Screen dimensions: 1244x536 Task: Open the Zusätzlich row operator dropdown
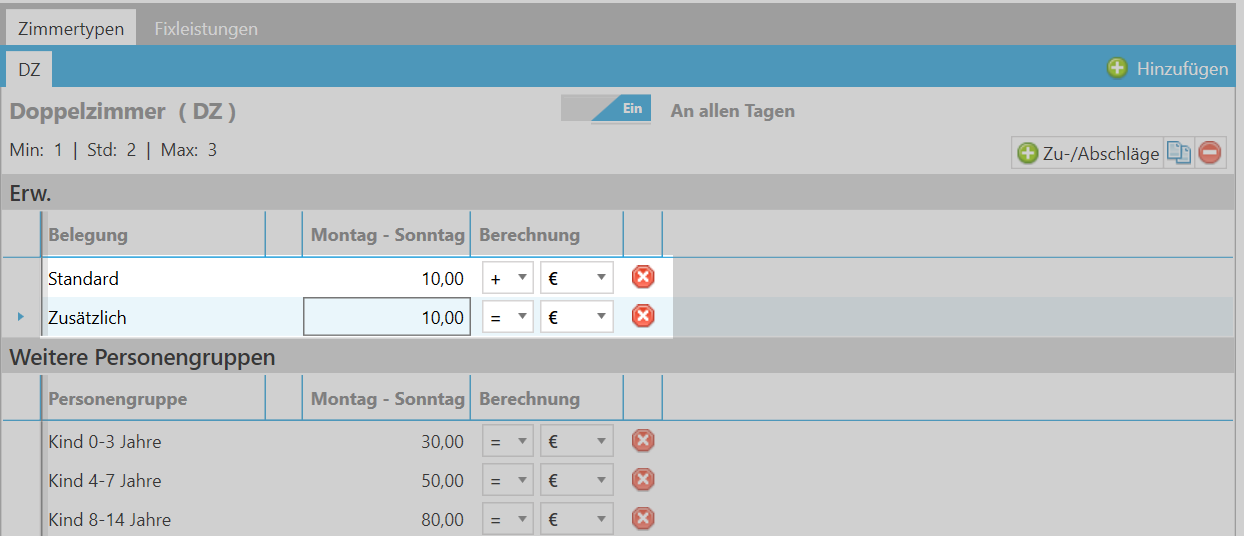pos(508,318)
